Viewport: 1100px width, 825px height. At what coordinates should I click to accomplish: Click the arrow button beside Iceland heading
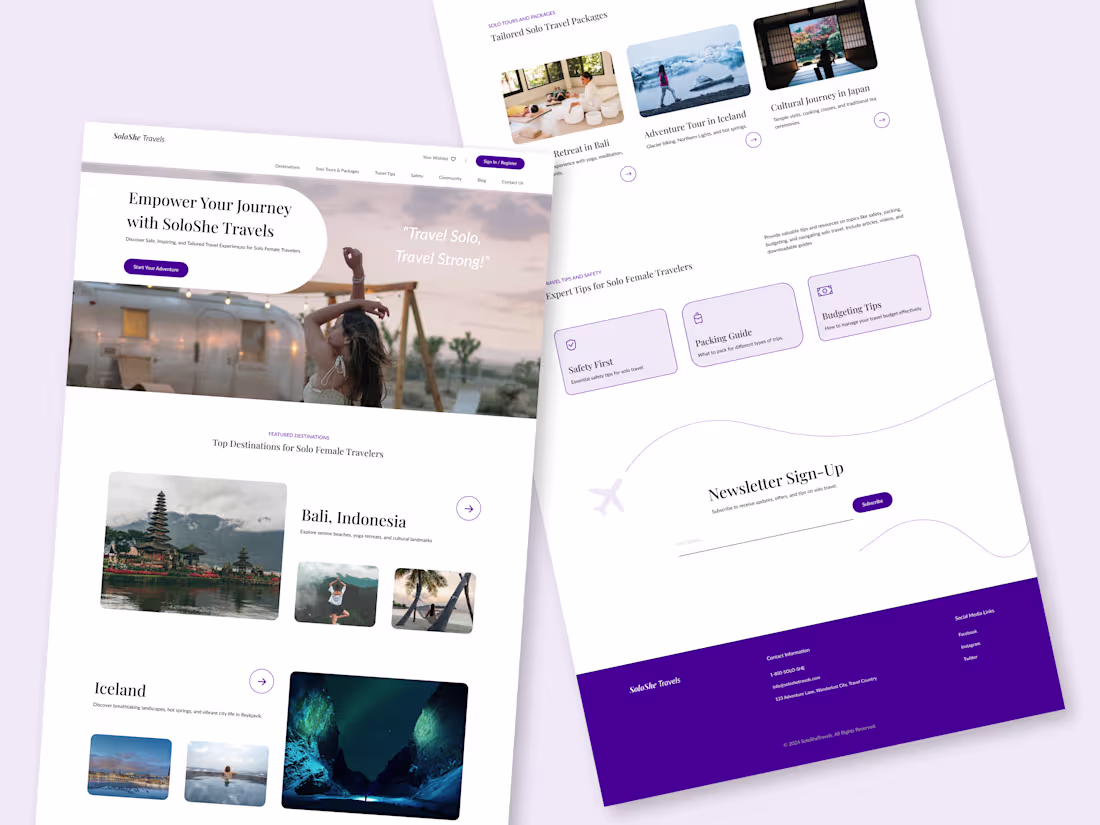tap(261, 681)
